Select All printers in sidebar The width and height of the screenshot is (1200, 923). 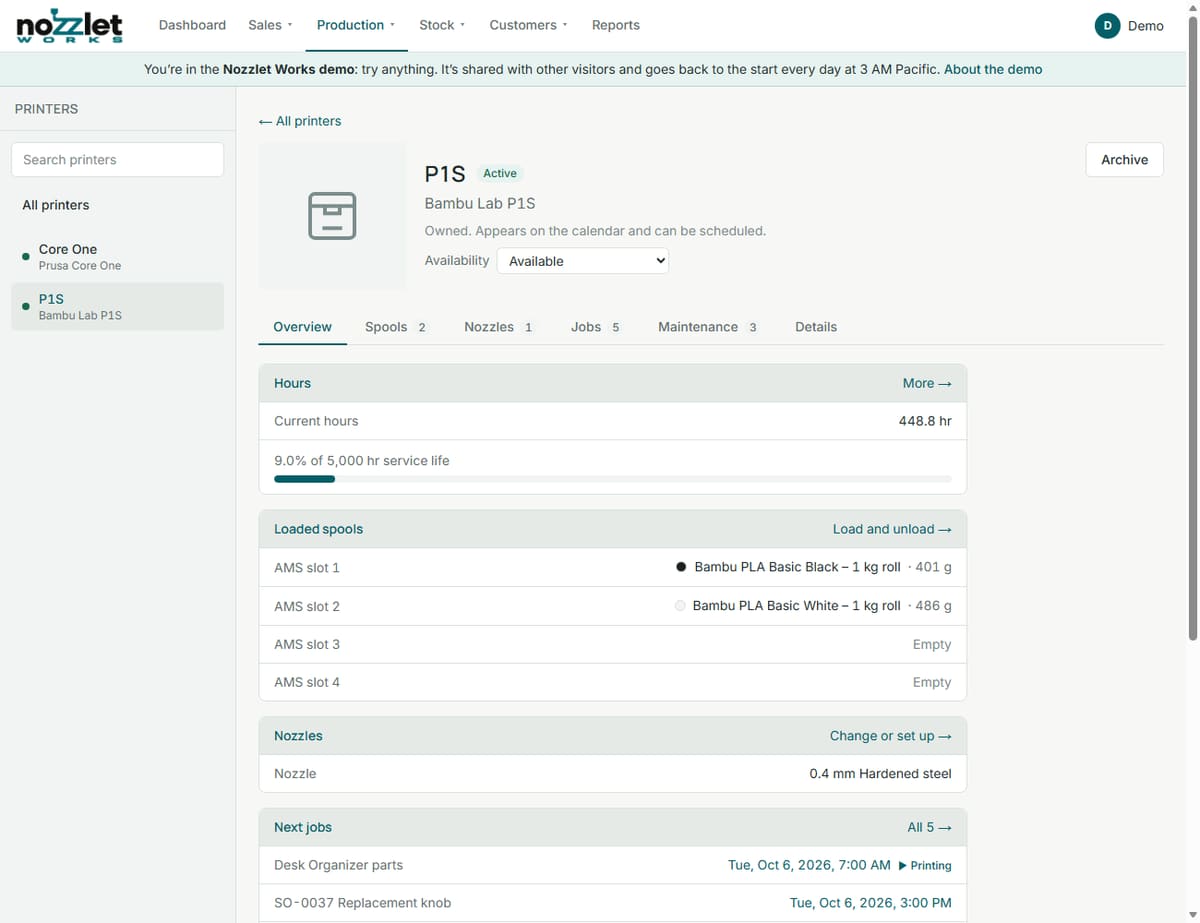(x=56, y=205)
